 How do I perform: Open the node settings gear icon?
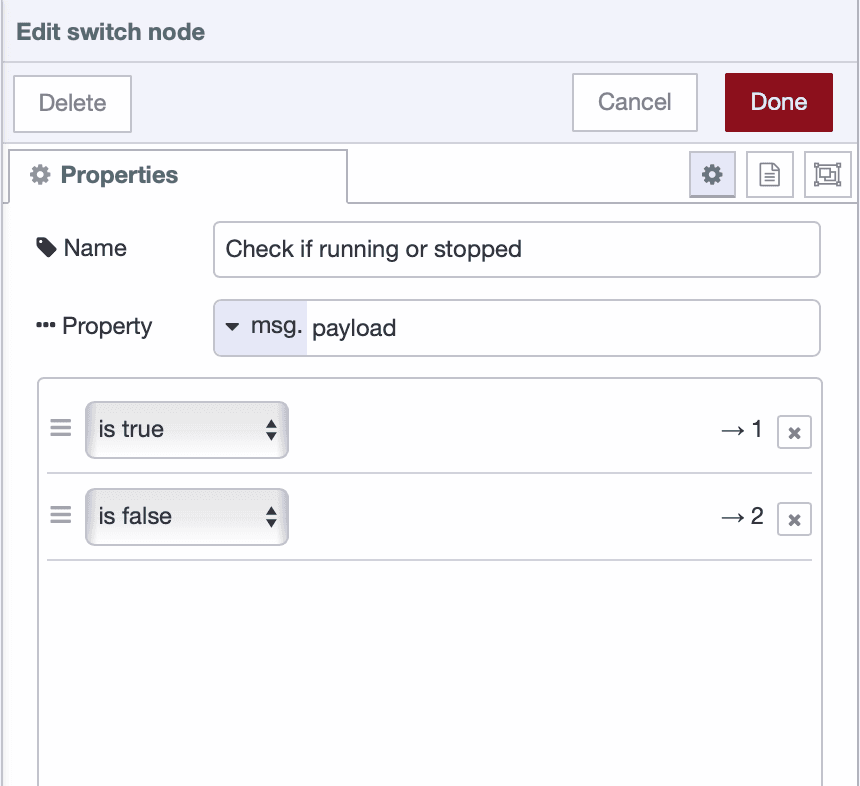(712, 174)
